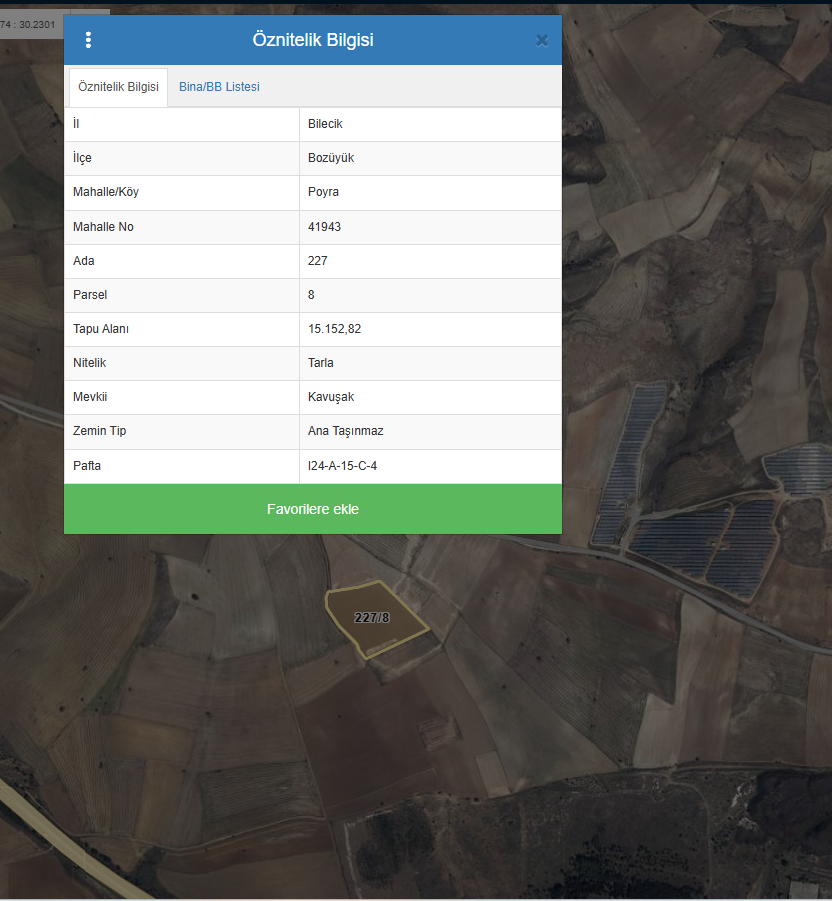This screenshot has width=832, height=901.
Task: Click the 227/8 parcel label on map
Action: (372, 618)
